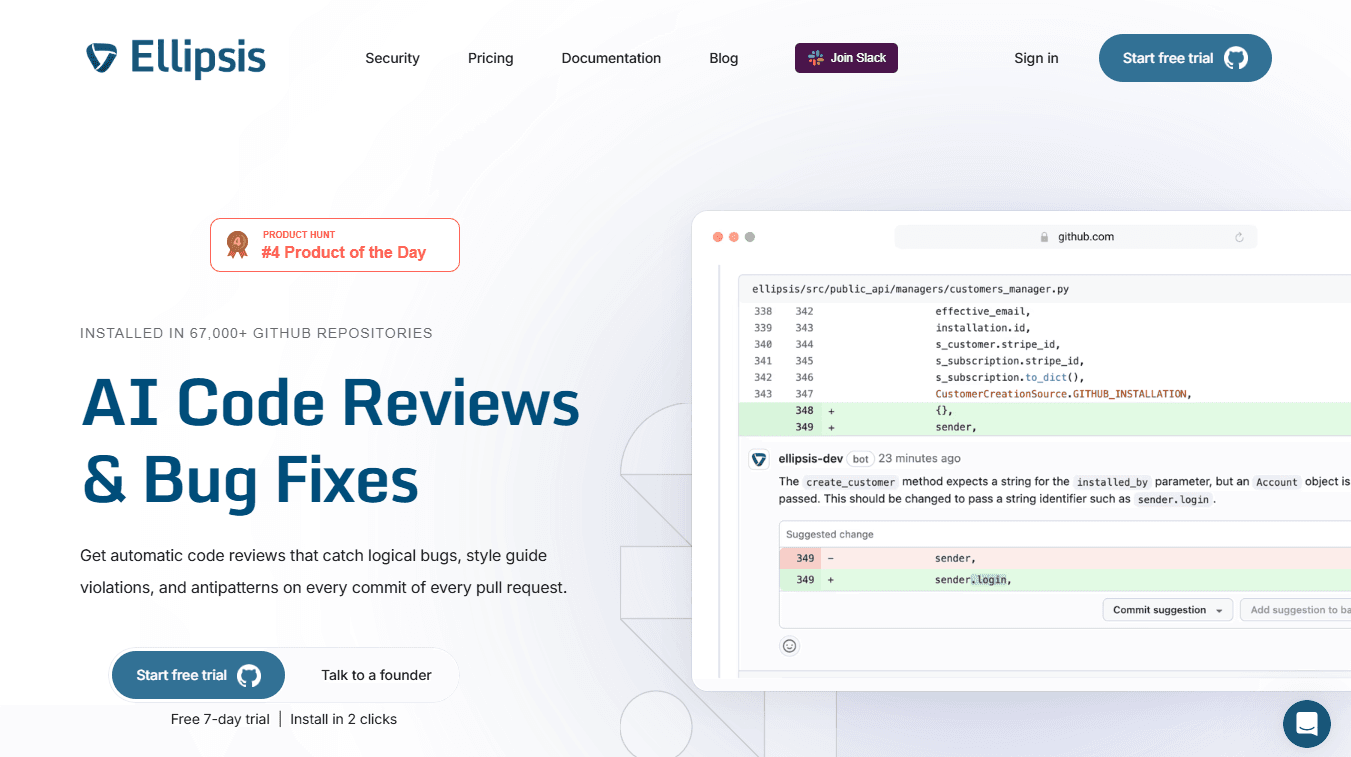The height and width of the screenshot is (757, 1351).
Task: Click the Add suggestion to batch button
Action: (1296, 610)
